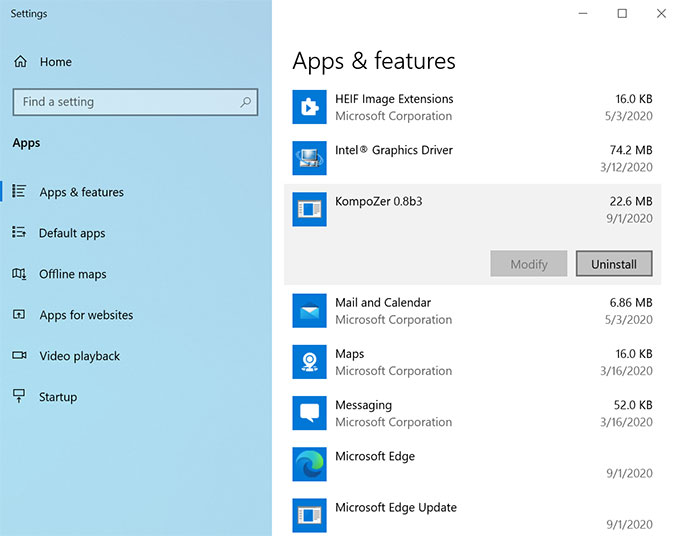The image size is (680, 536).
Task: Select the KompoZer 0.8b3 app name
Action: click(x=379, y=202)
